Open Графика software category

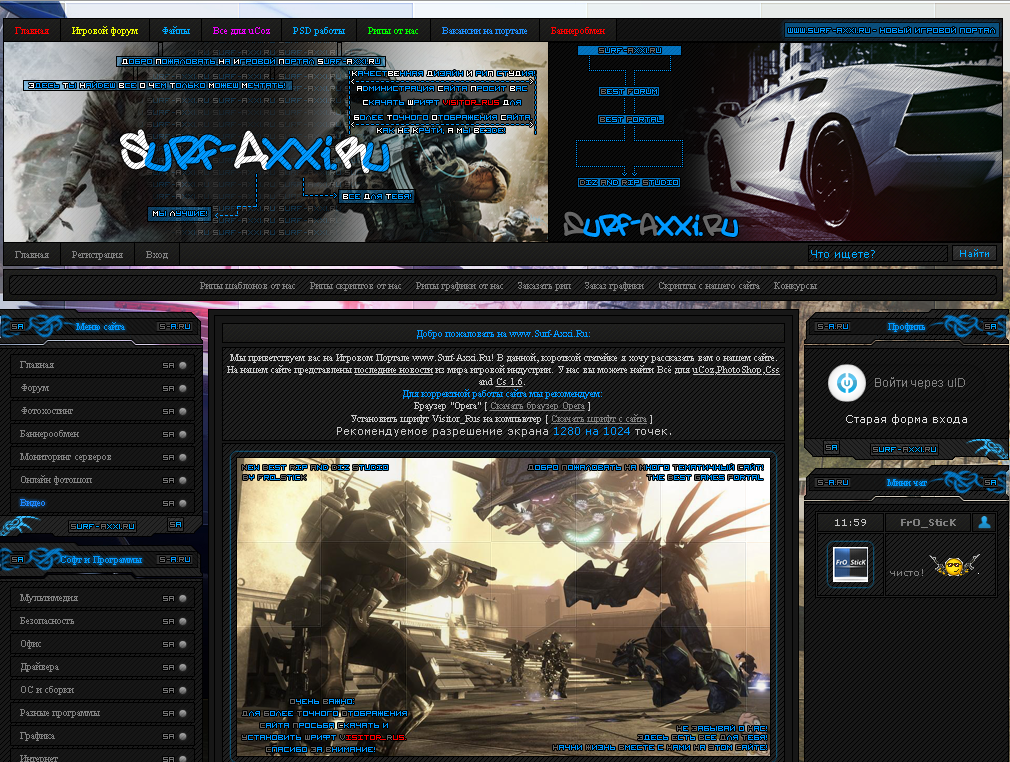103,736
